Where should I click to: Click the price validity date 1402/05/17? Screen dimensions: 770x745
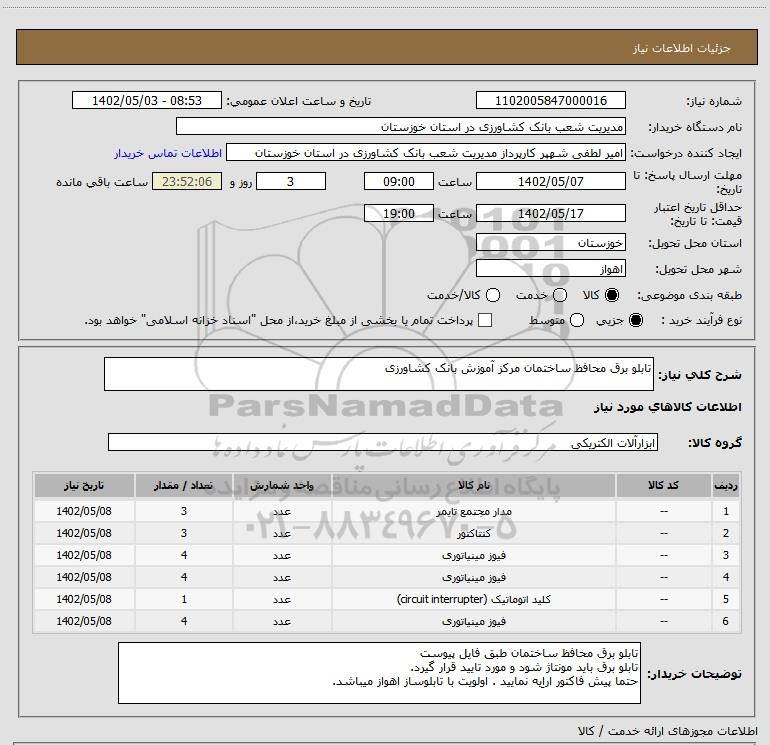(550, 213)
